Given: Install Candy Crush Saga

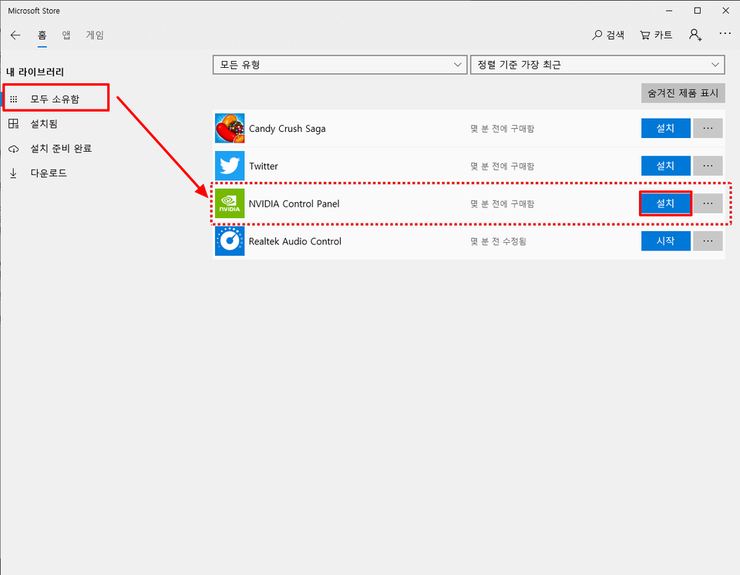Looking at the screenshot, I should 665,128.
